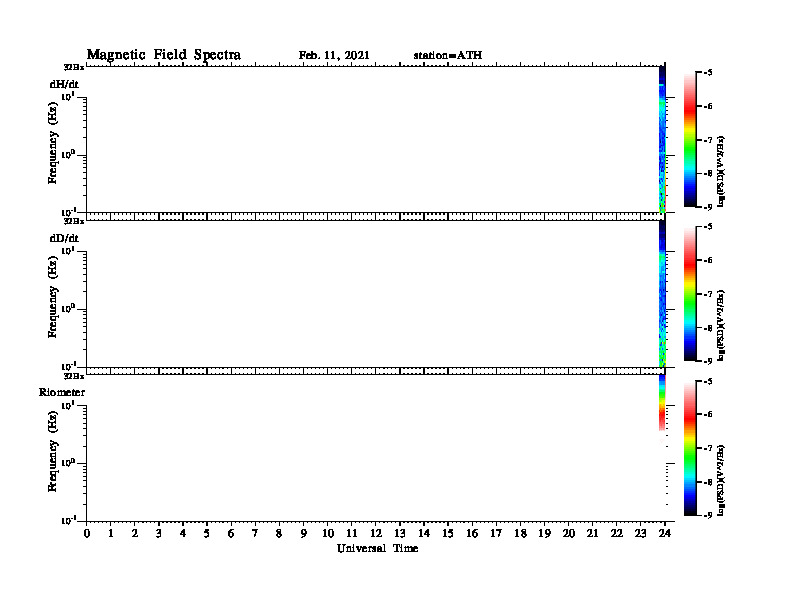Click the Riometer red-yellow data strip
Viewport: 792px width, 612px height.
click(x=662, y=402)
